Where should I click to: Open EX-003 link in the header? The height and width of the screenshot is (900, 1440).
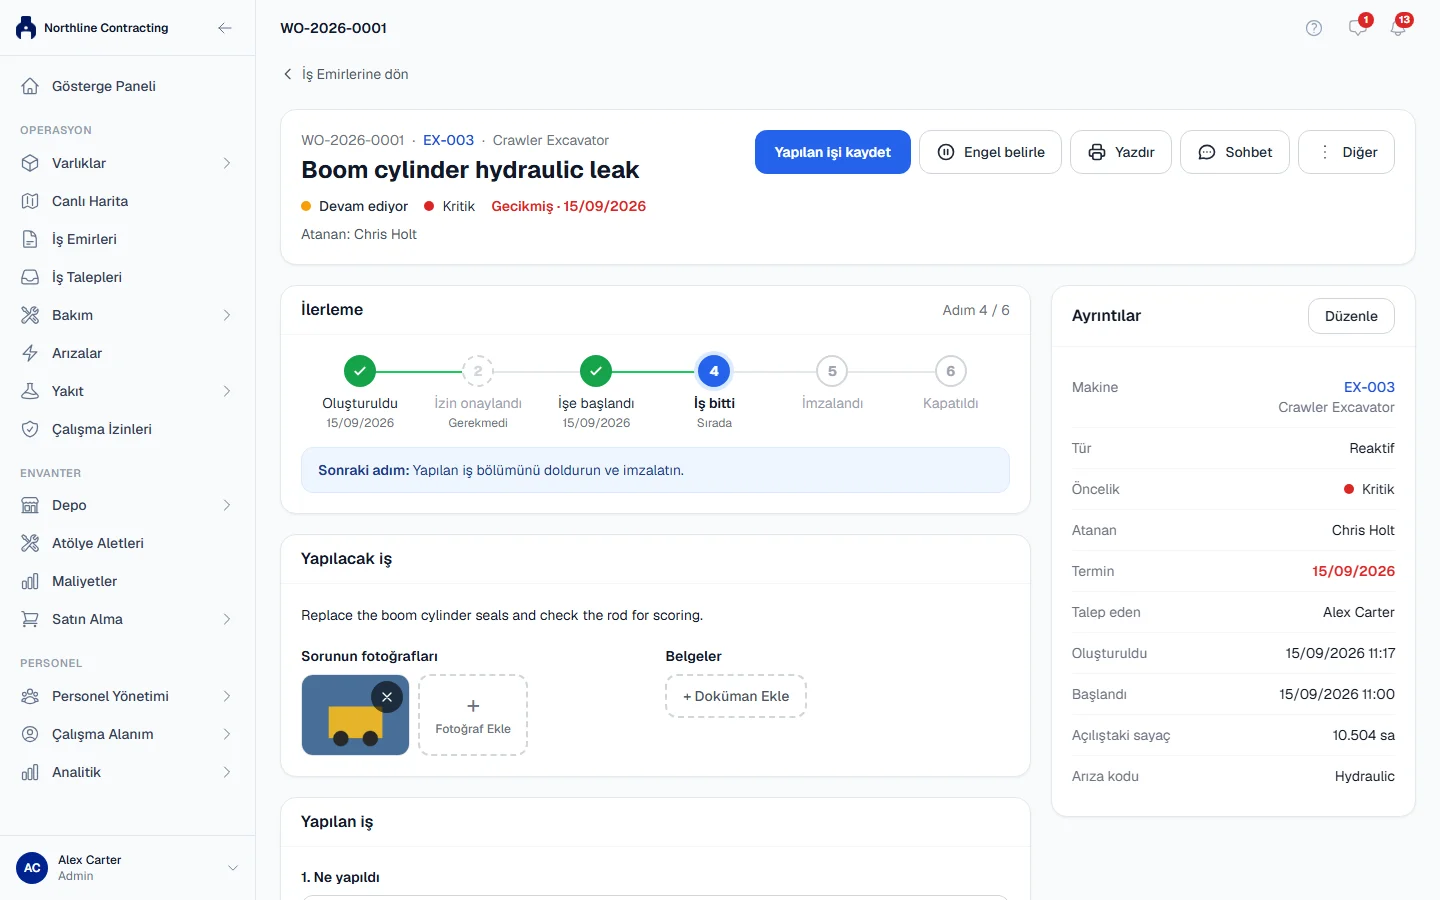[x=448, y=140]
